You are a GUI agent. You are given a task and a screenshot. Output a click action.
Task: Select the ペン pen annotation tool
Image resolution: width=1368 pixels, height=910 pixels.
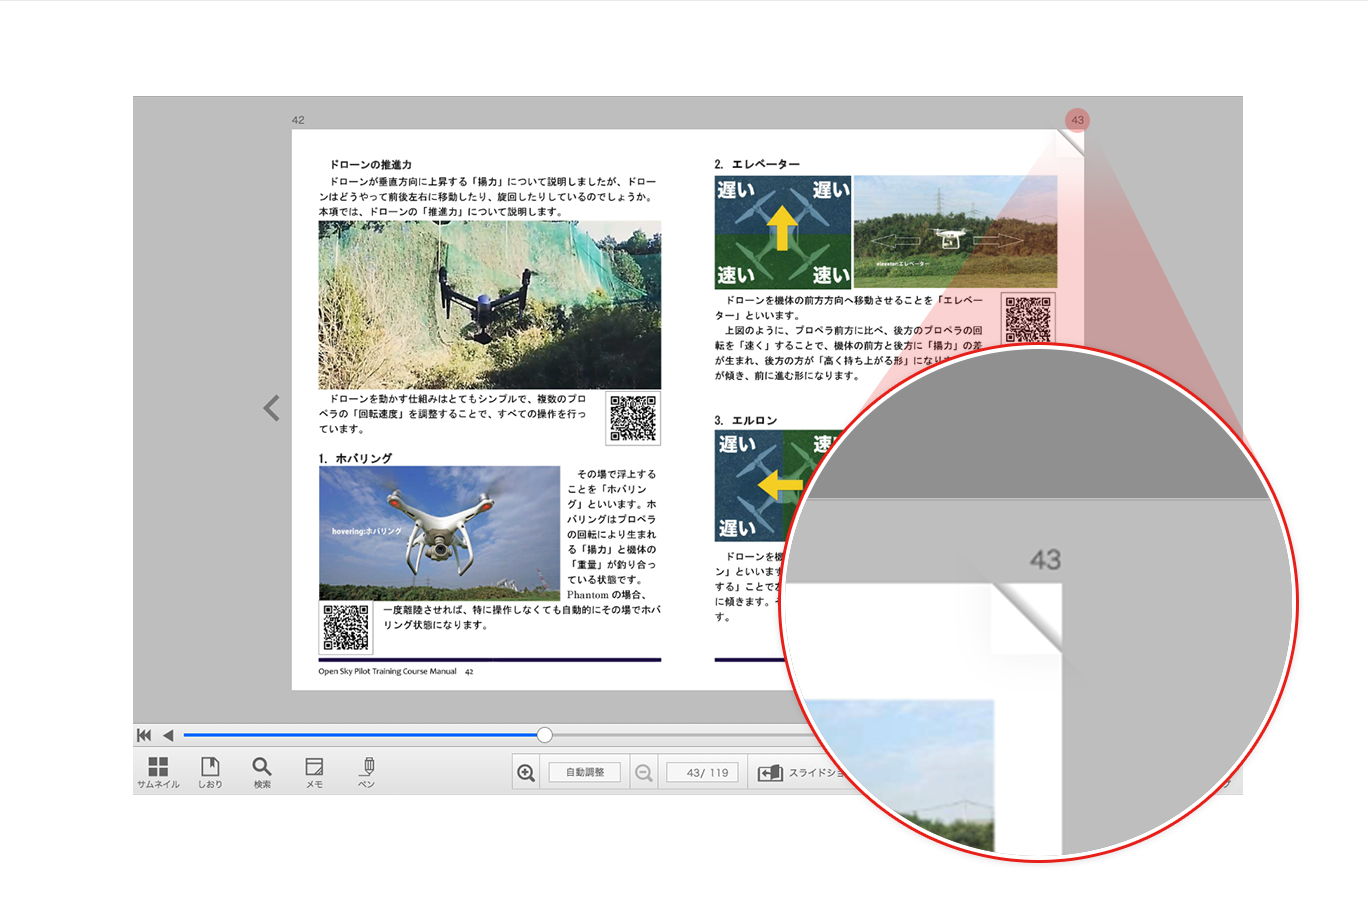366,771
